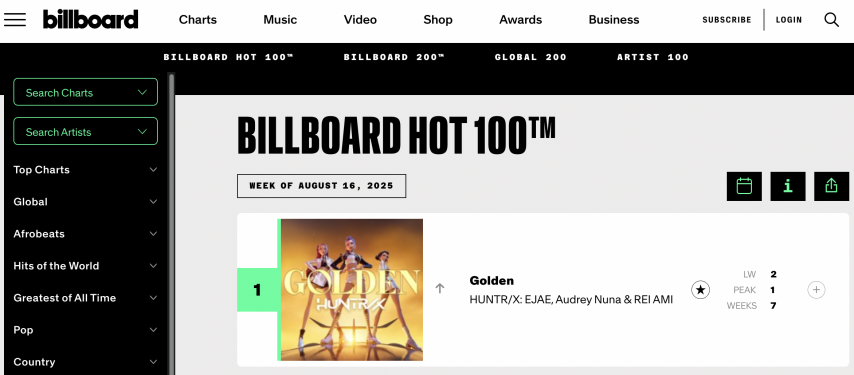Open the Charts menu in the top navigation
The width and height of the screenshot is (854, 375).
point(198,20)
